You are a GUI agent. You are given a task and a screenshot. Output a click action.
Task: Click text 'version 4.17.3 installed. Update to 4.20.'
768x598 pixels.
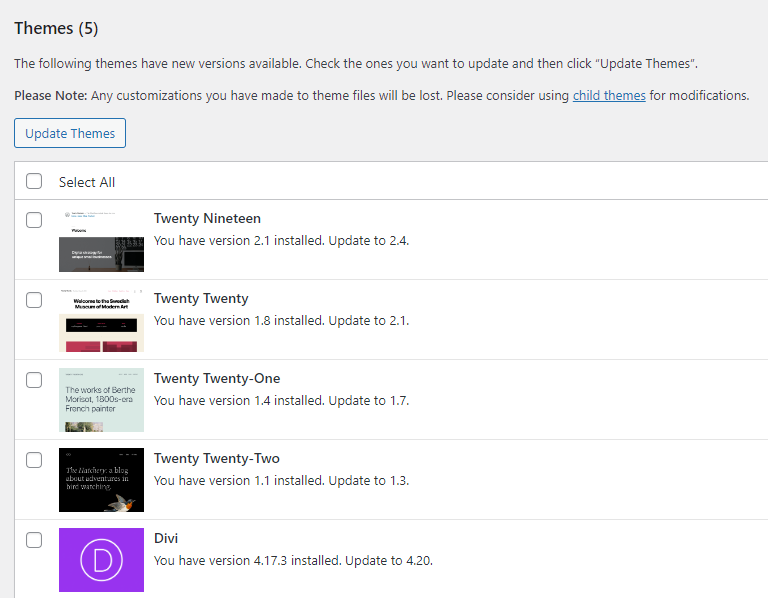319,560
